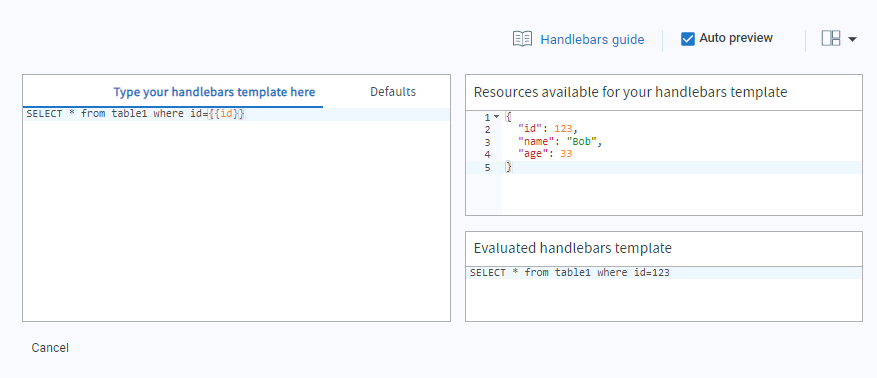Click the "id": 123 line in resources
877x378 pixels.
[548, 130]
